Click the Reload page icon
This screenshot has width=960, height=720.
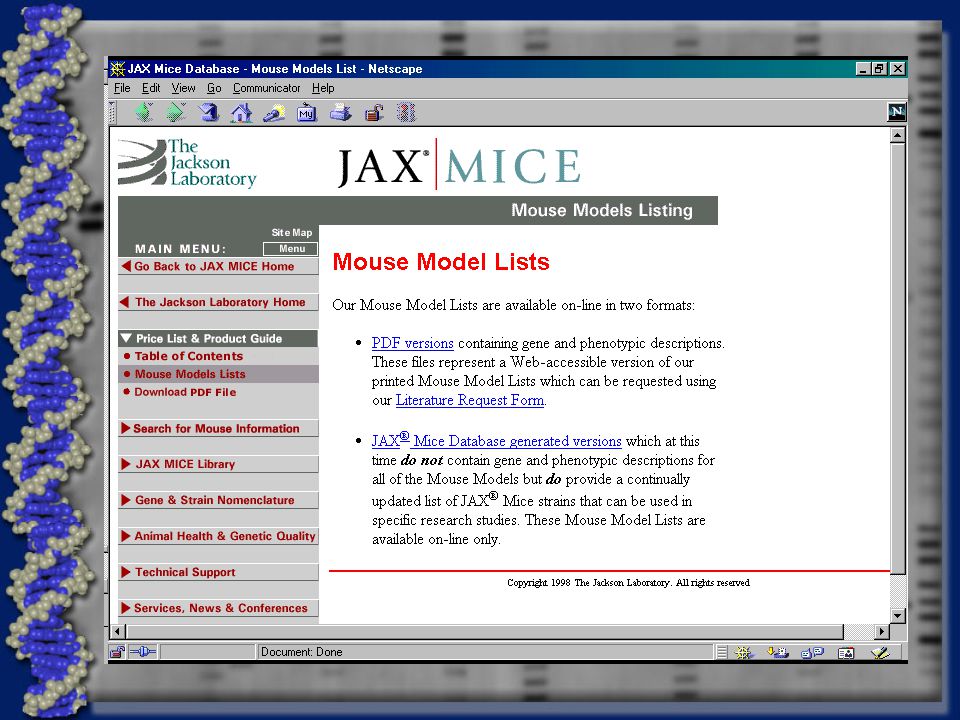coord(209,112)
